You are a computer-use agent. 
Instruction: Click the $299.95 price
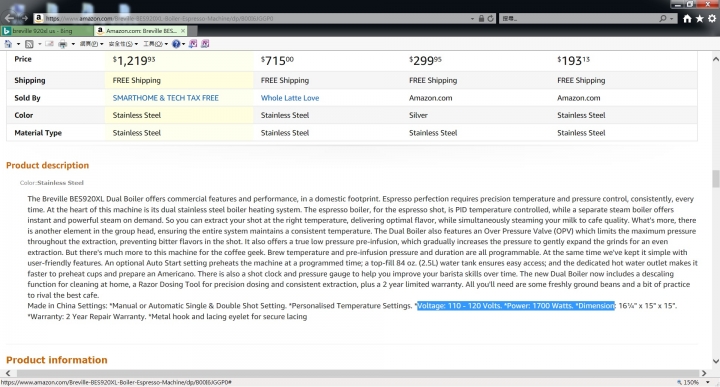[x=425, y=61]
